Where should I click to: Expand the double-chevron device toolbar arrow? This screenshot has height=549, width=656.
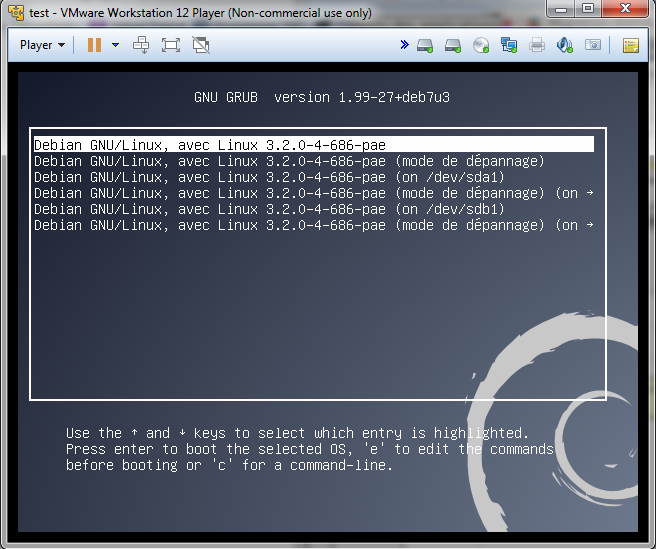[404, 45]
